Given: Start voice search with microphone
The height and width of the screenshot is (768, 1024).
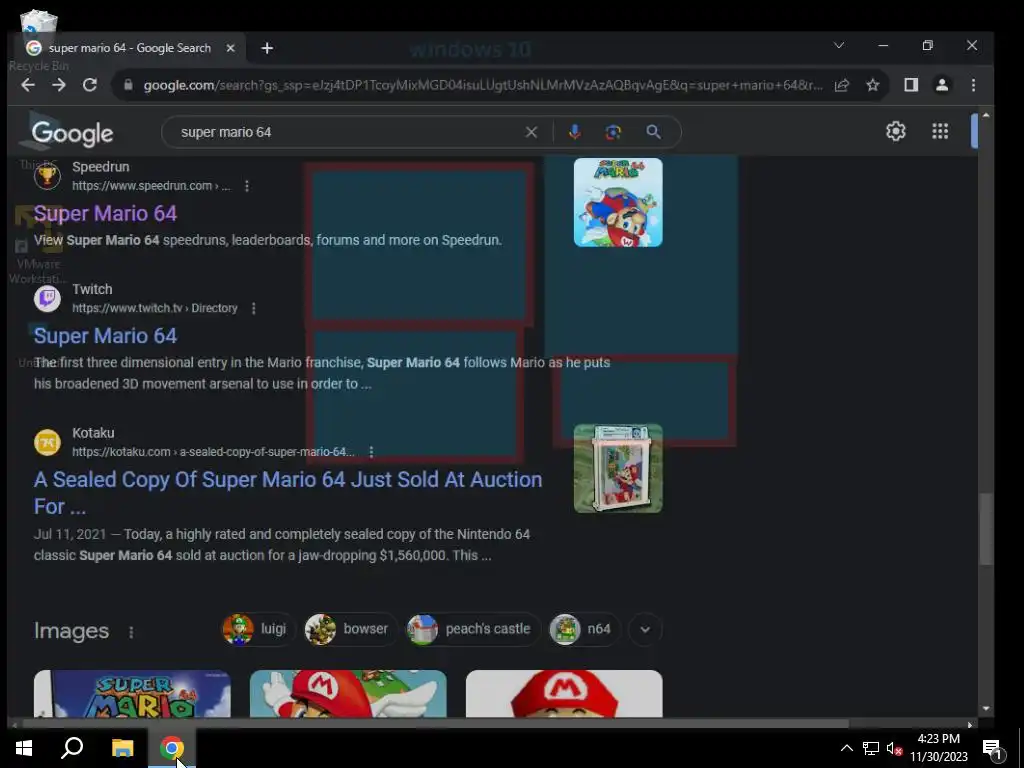Looking at the screenshot, I should tap(575, 132).
